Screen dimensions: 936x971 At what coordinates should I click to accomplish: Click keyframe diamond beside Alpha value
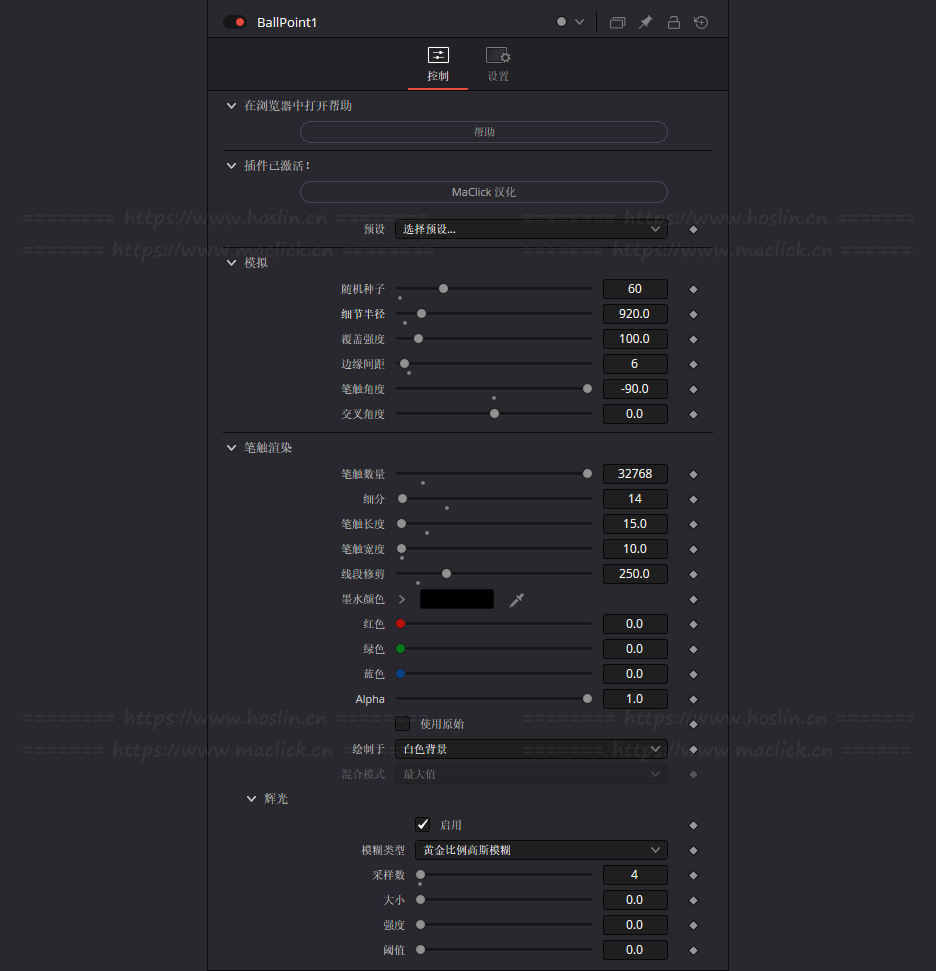693,700
